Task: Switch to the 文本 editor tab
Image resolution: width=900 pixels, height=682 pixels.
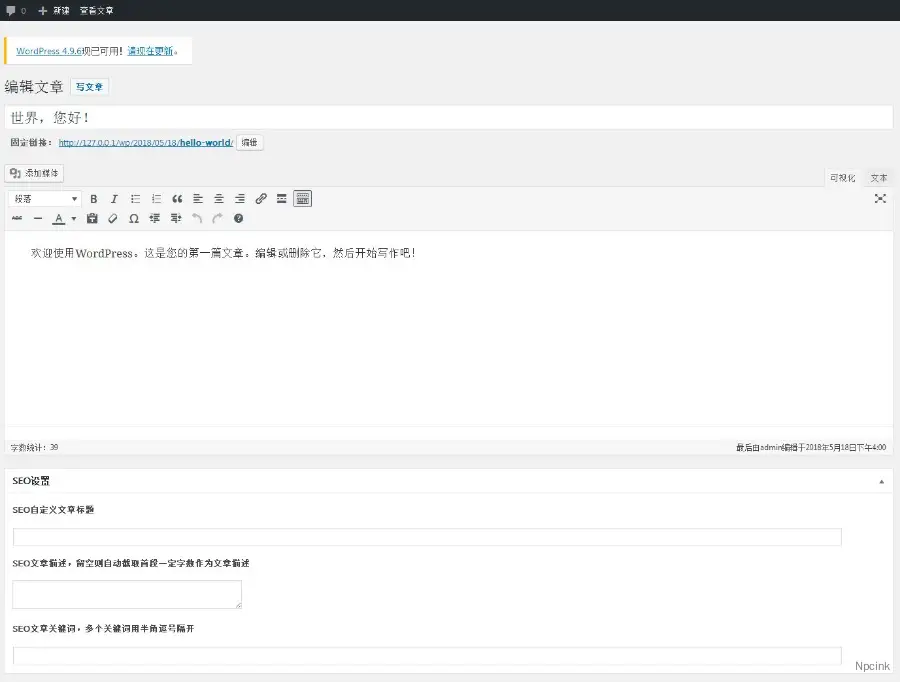Action: [878, 178]
